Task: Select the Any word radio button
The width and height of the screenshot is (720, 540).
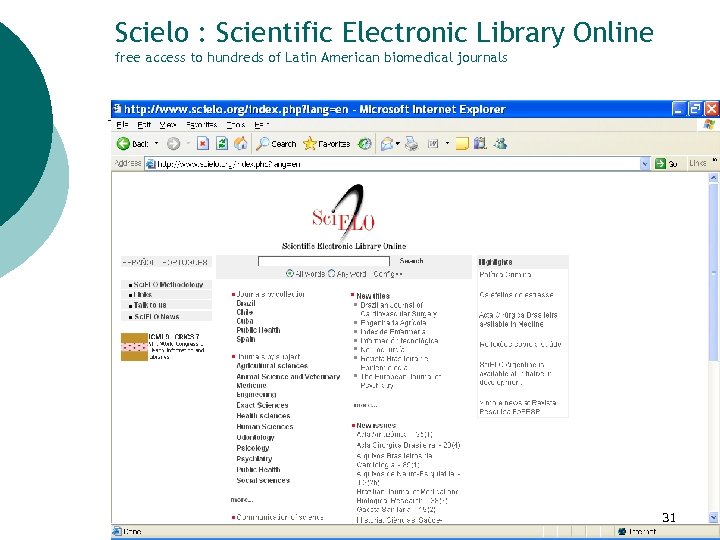Action: click(x=332, y=274)
